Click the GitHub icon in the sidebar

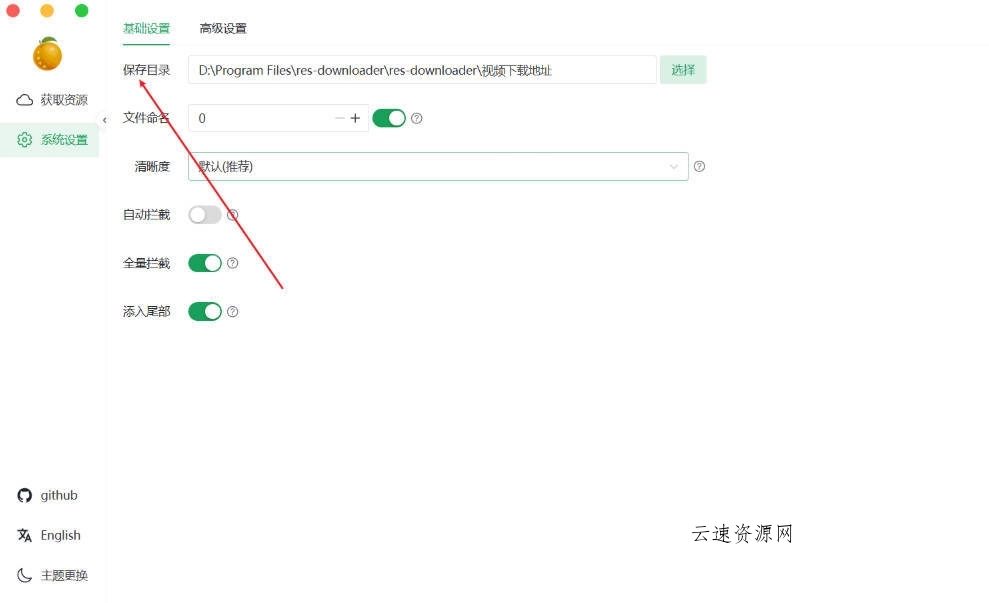coord(24,495)
